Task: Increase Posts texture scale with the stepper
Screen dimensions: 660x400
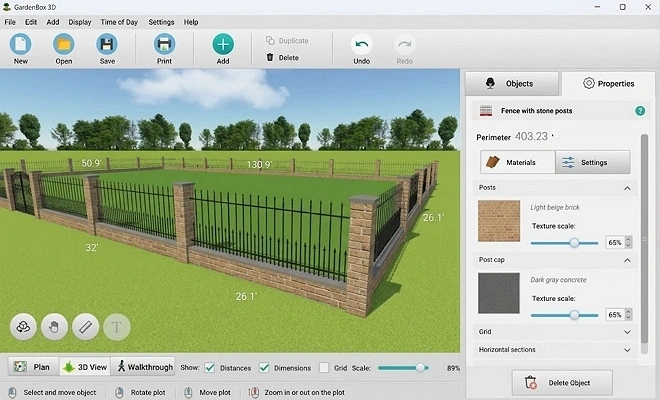Action: [x=628, y=239]
